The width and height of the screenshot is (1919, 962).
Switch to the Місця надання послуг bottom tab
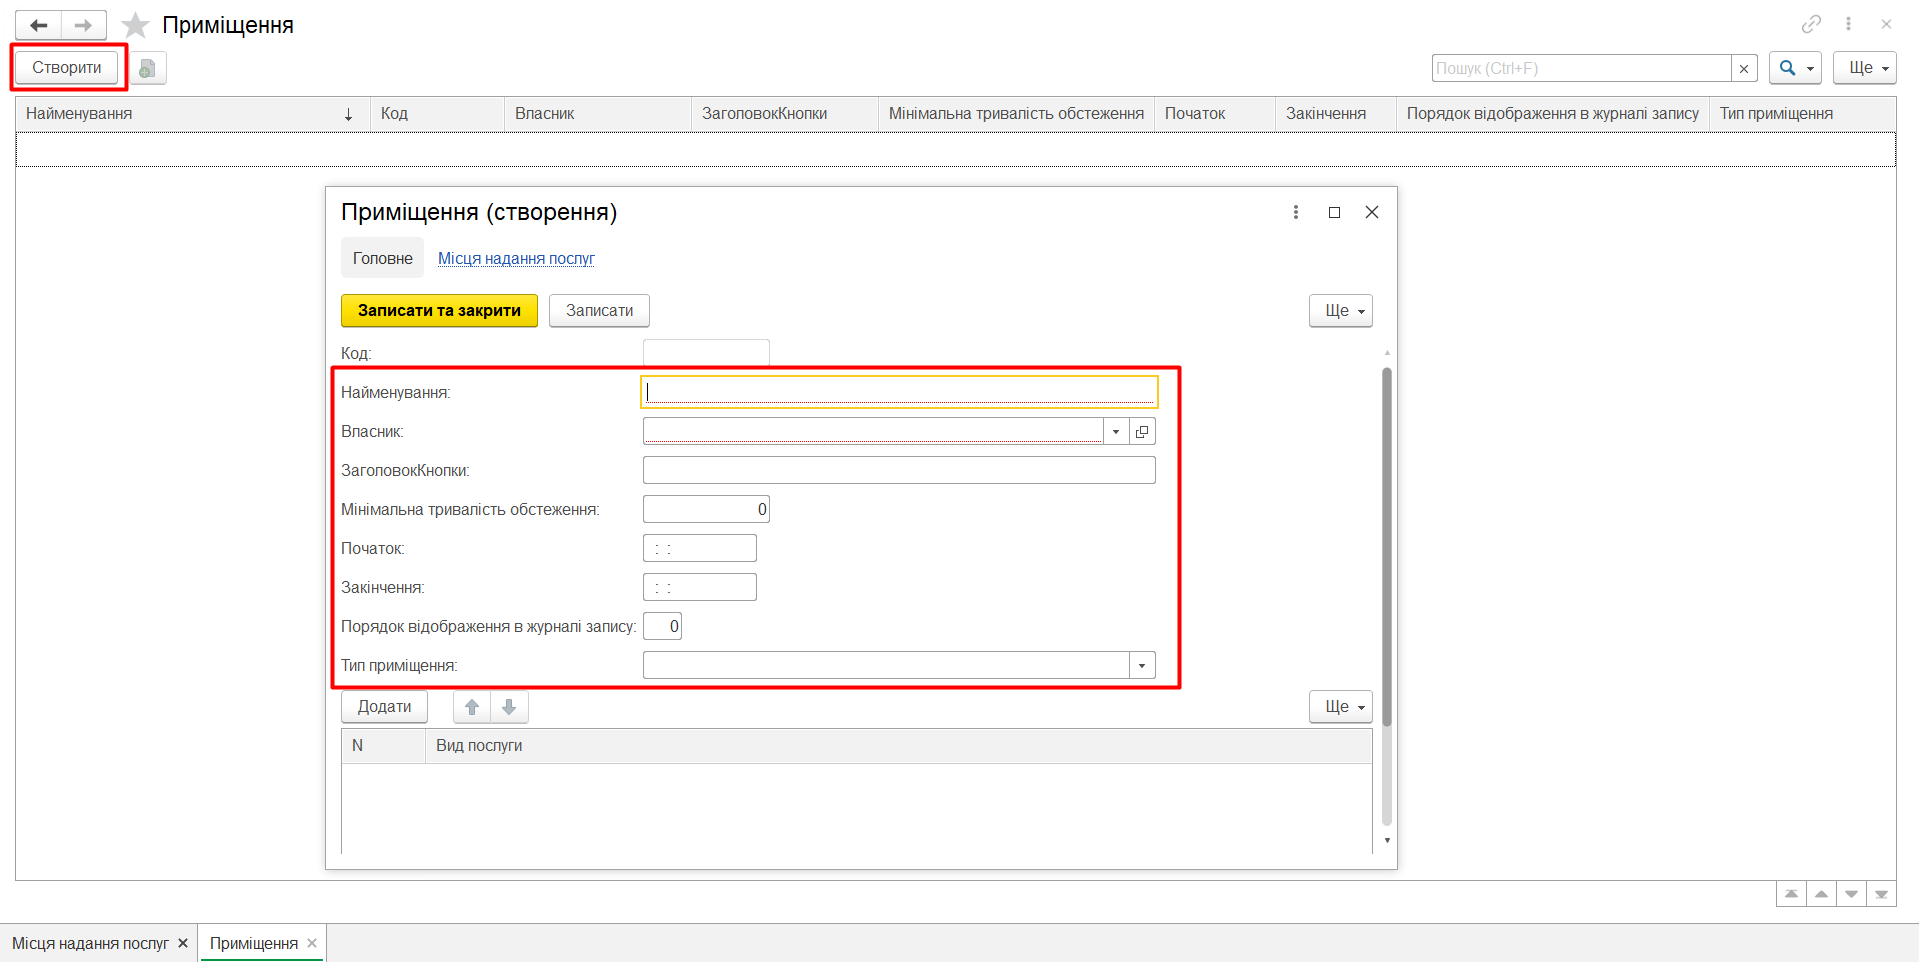point(90,943)
